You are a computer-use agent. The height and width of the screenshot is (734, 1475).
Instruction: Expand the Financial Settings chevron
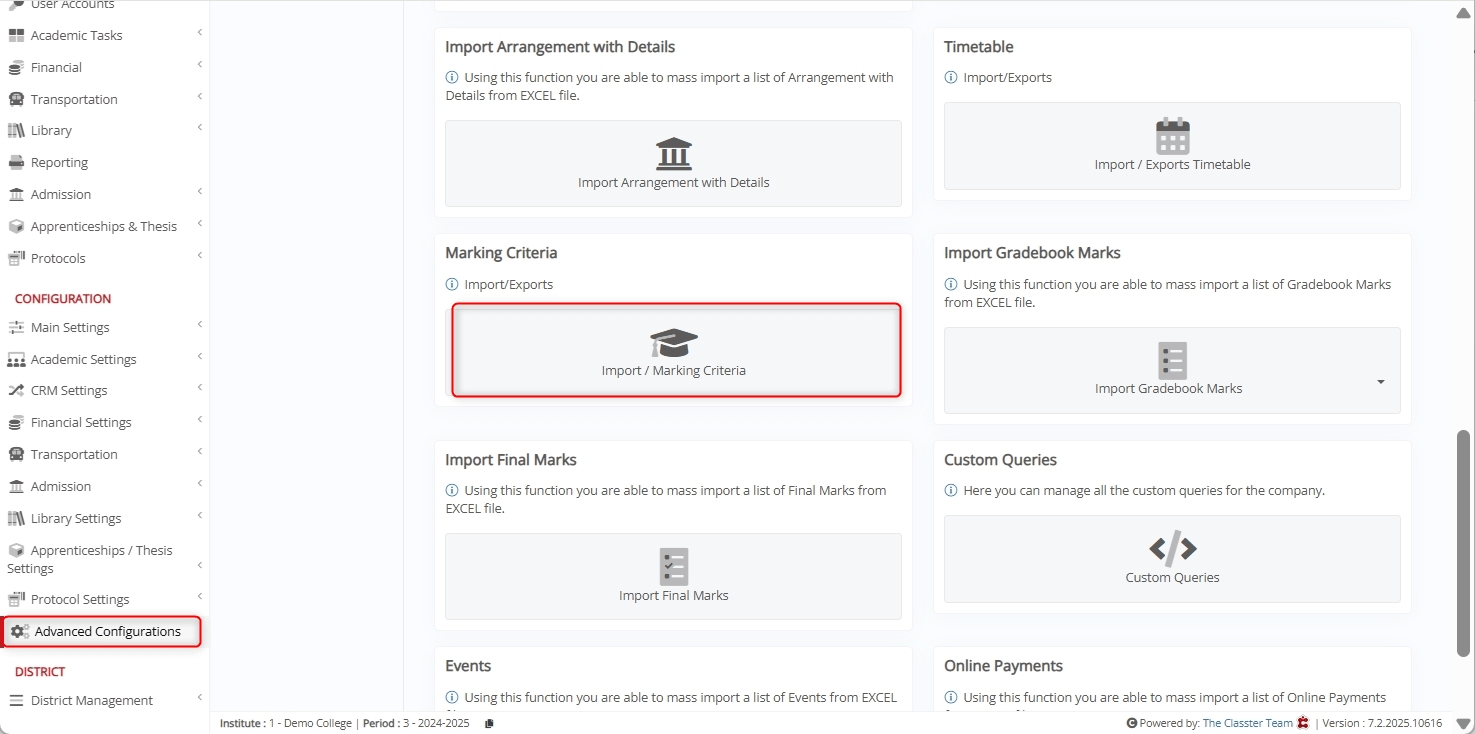[x=199, y=420]
